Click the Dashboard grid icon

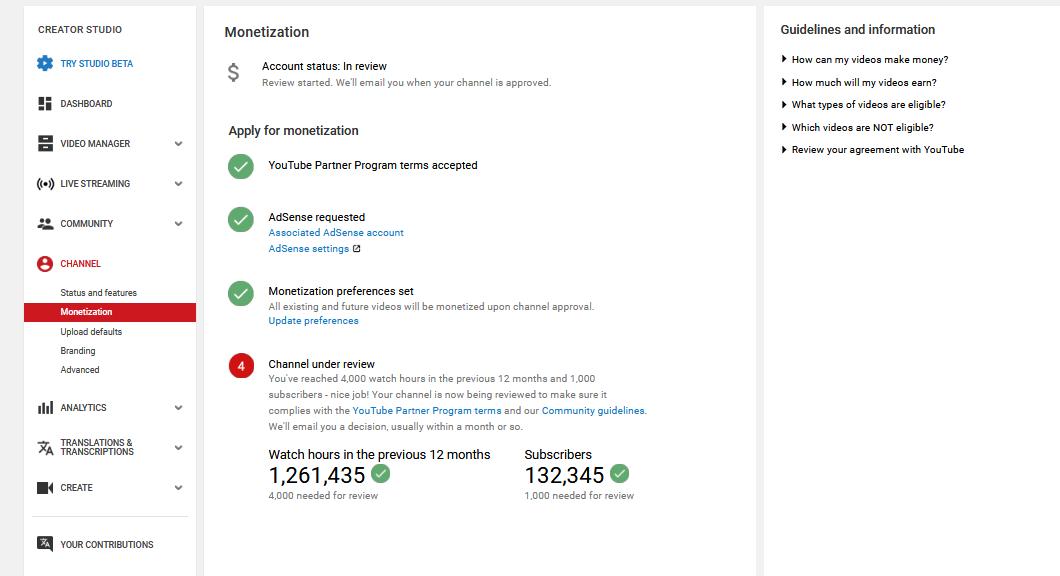pos(45,103)
